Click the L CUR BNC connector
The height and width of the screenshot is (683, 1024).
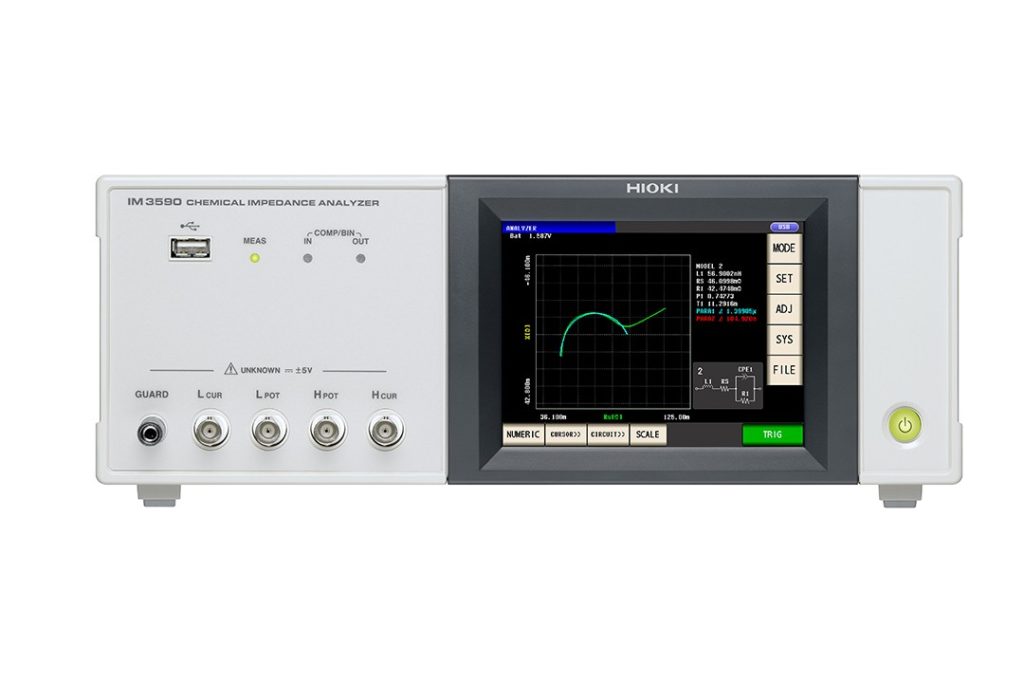pos(211,432)
